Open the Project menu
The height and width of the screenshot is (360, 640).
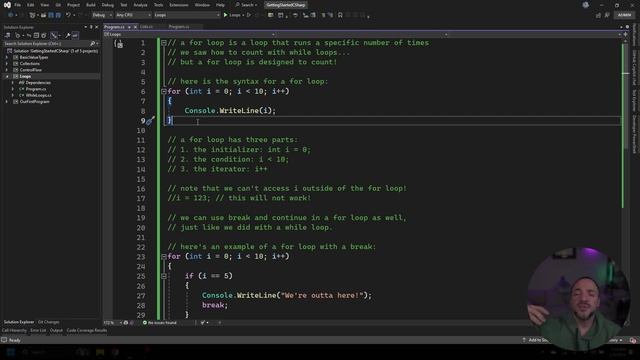pyautogui.click(x=73, y=5)
